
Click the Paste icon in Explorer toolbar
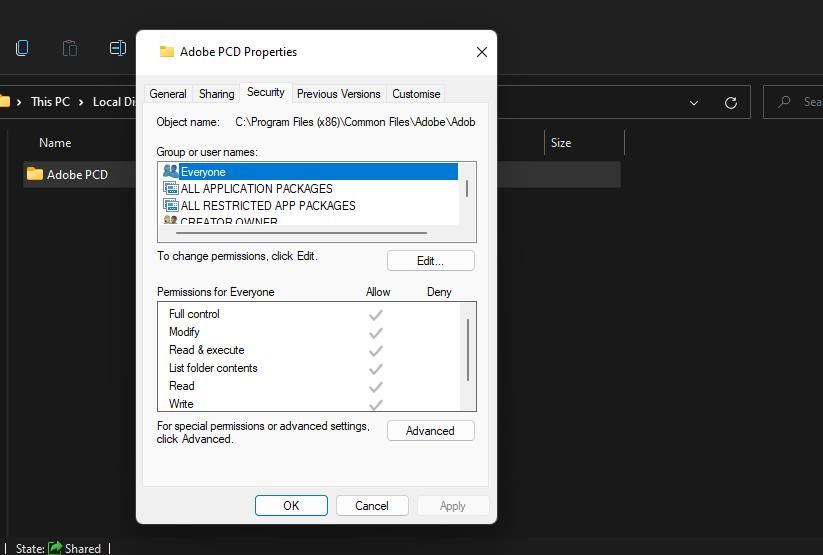point(69,48)
